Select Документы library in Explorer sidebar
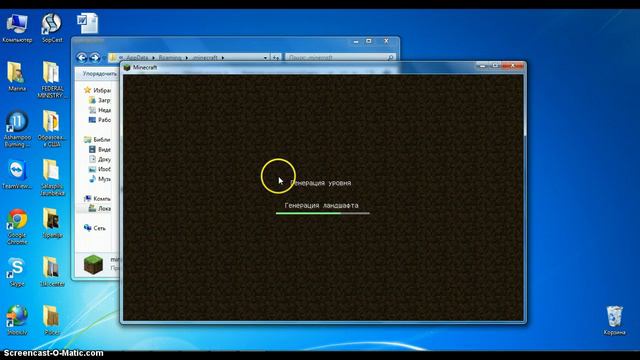The image size is (640, 360). (100, 159)
